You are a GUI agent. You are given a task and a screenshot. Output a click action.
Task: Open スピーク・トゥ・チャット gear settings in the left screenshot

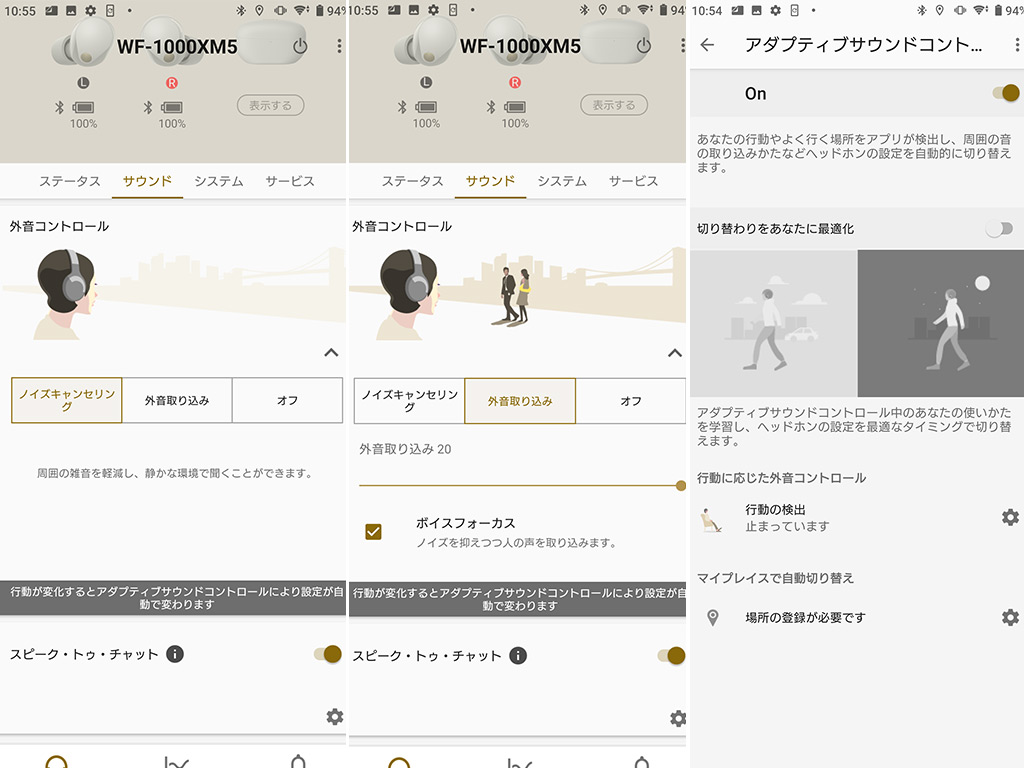[x=334, y=716]
